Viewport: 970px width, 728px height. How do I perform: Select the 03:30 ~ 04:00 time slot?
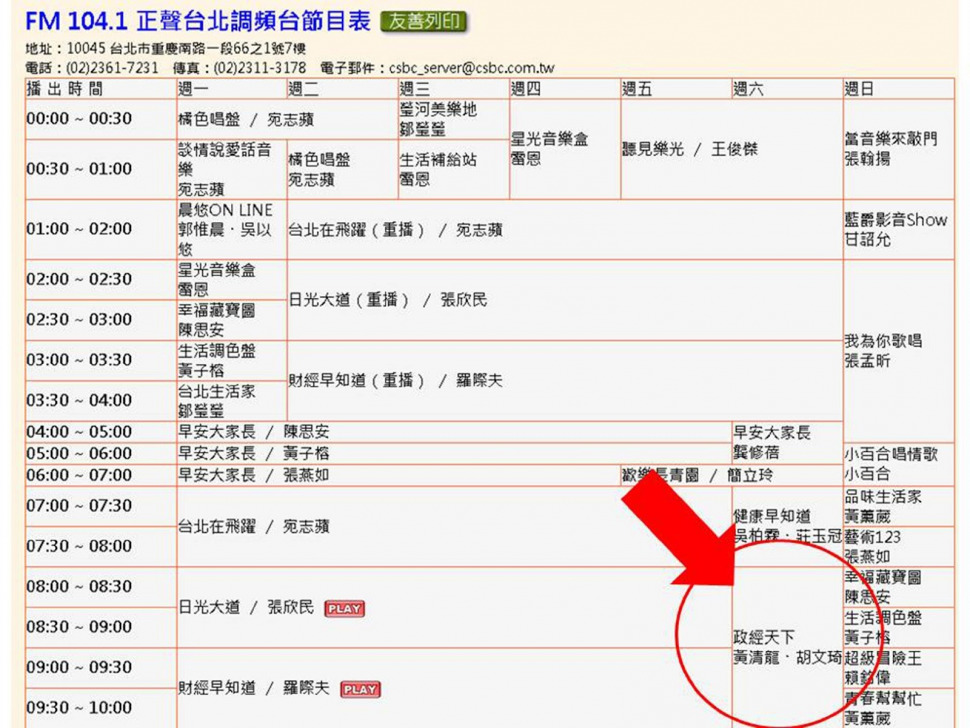(x=101, y=400)
